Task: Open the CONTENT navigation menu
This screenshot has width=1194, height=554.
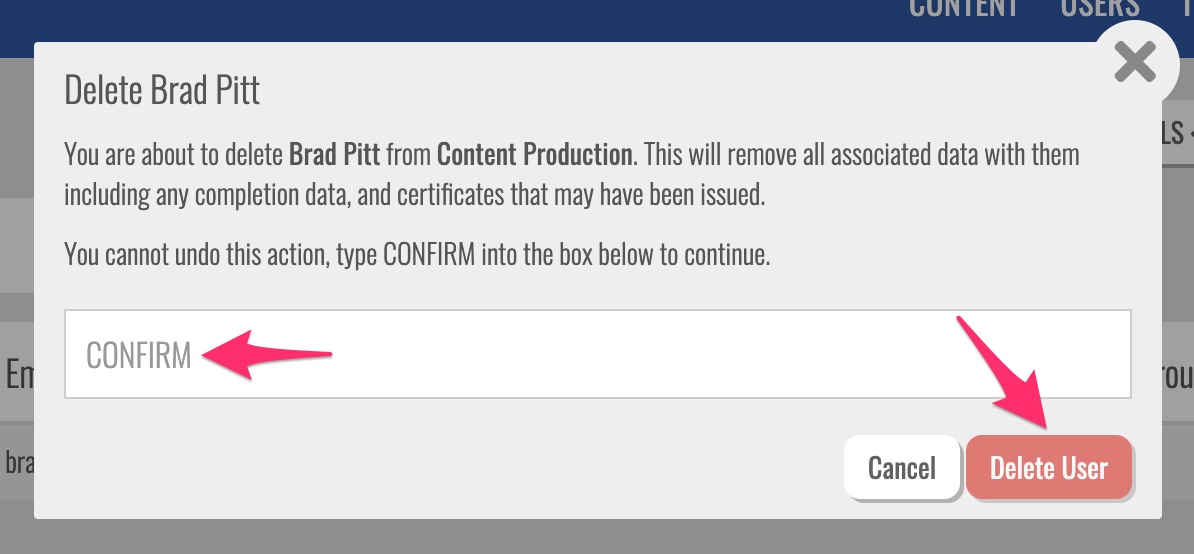Action: click(x=963, y=8)
